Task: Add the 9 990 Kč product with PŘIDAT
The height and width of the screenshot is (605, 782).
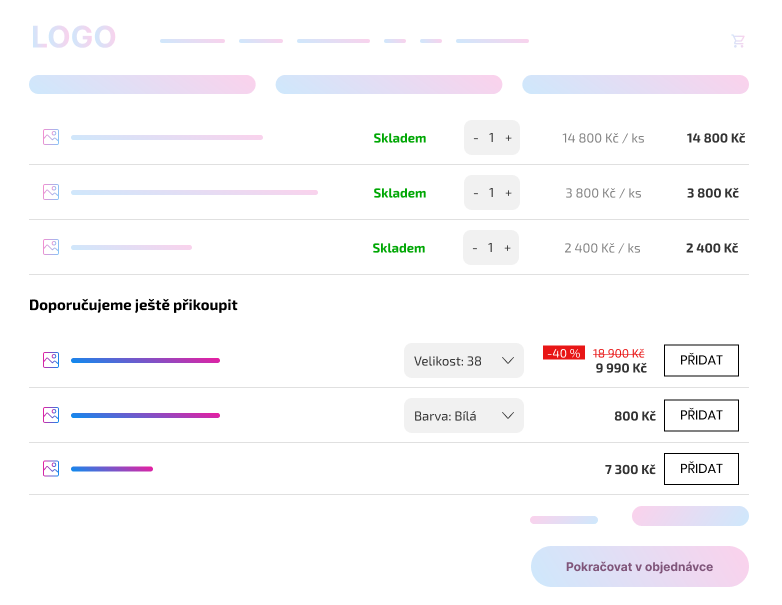Action: pyautogui.click(x=701, y=360)
